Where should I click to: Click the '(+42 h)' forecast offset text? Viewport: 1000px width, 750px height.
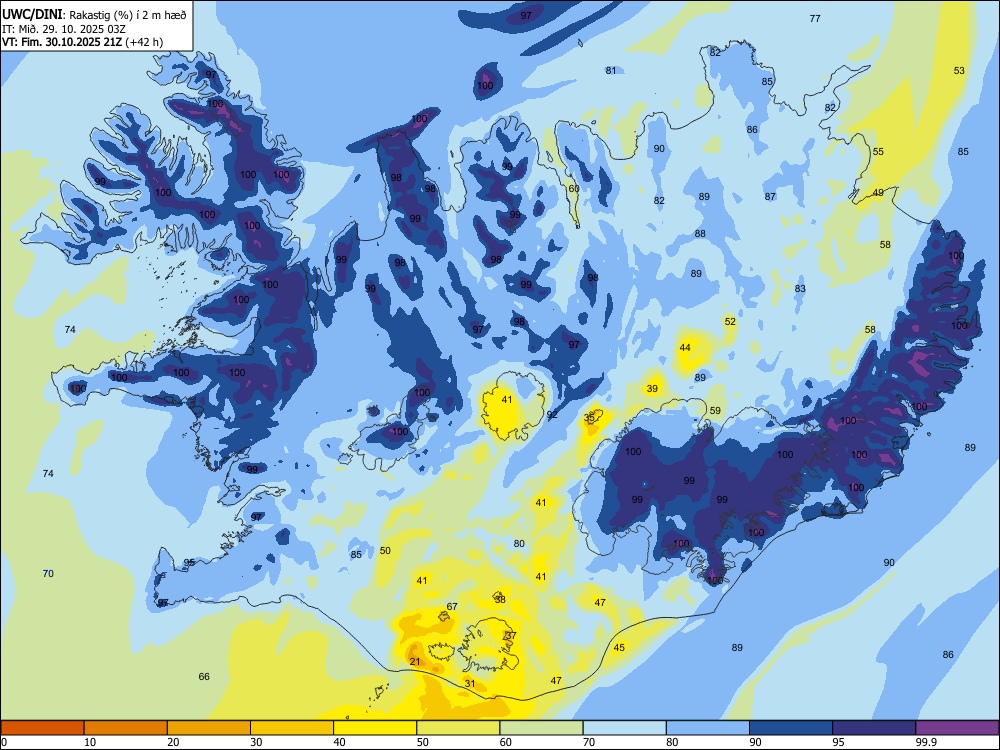pyautogui.click(x=144, y=42)
